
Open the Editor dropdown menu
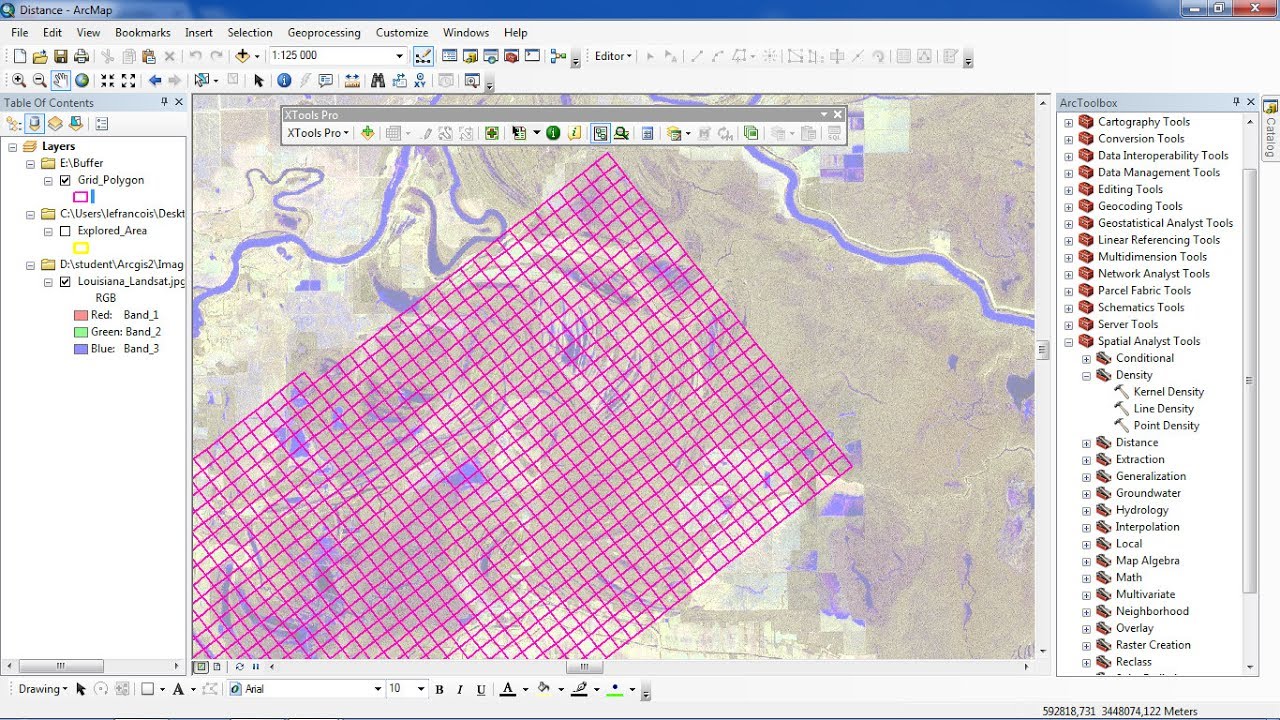pyautogui.click(x=613, y=56)
